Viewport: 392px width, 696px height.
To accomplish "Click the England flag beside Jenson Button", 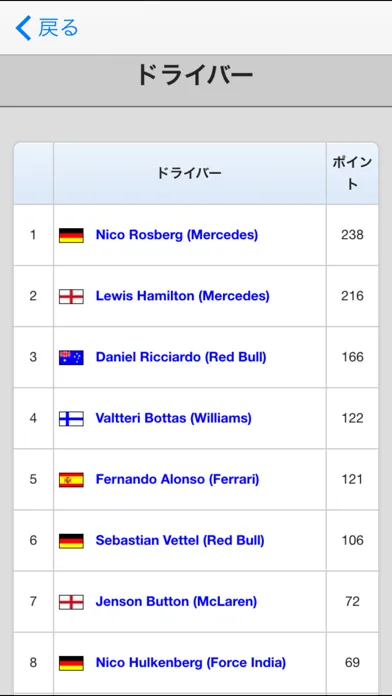I will coord(71,602).
